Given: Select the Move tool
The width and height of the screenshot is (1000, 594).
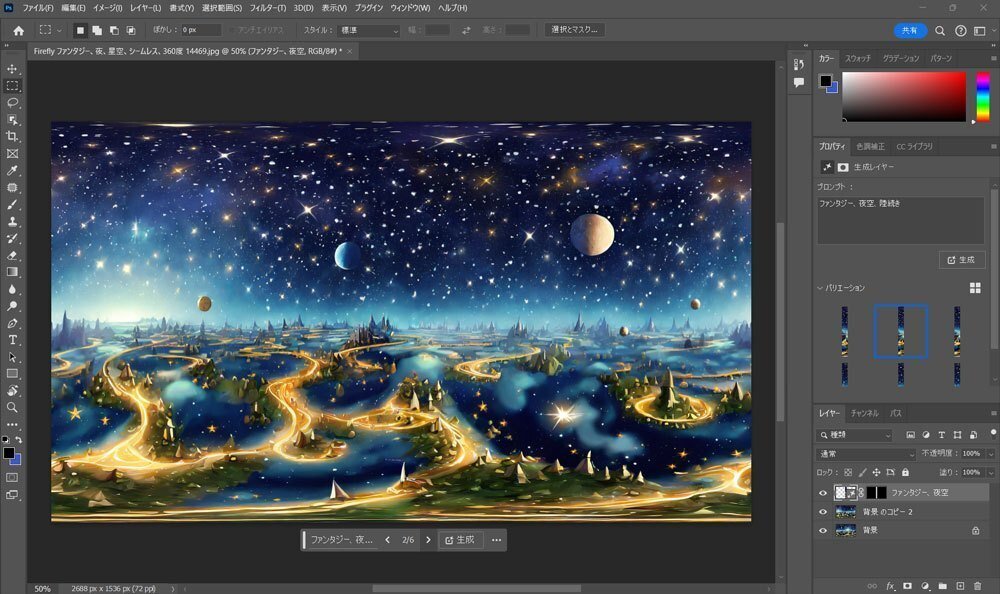Looking at the screenshot, I should click(12, 68).
